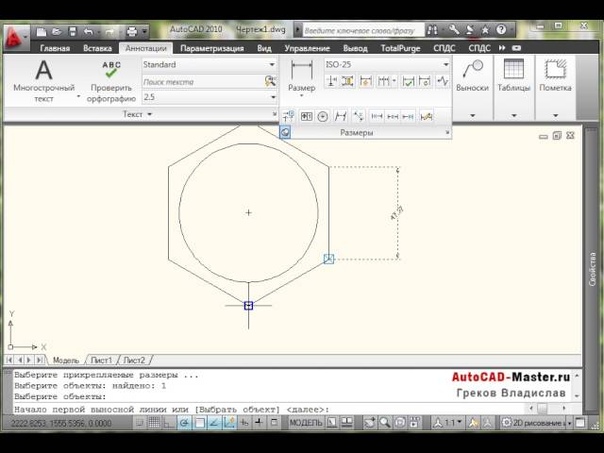The height and width of the screenshot is (453, 604).
Task: Create a new drawing via Quick Access
Action: [41, 32]
